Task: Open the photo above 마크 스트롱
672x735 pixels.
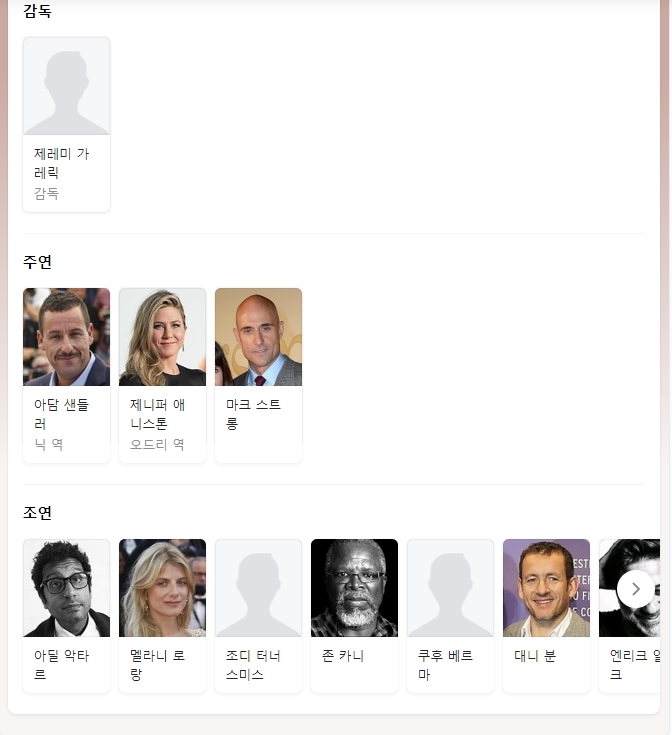Action: click(258, 337)
